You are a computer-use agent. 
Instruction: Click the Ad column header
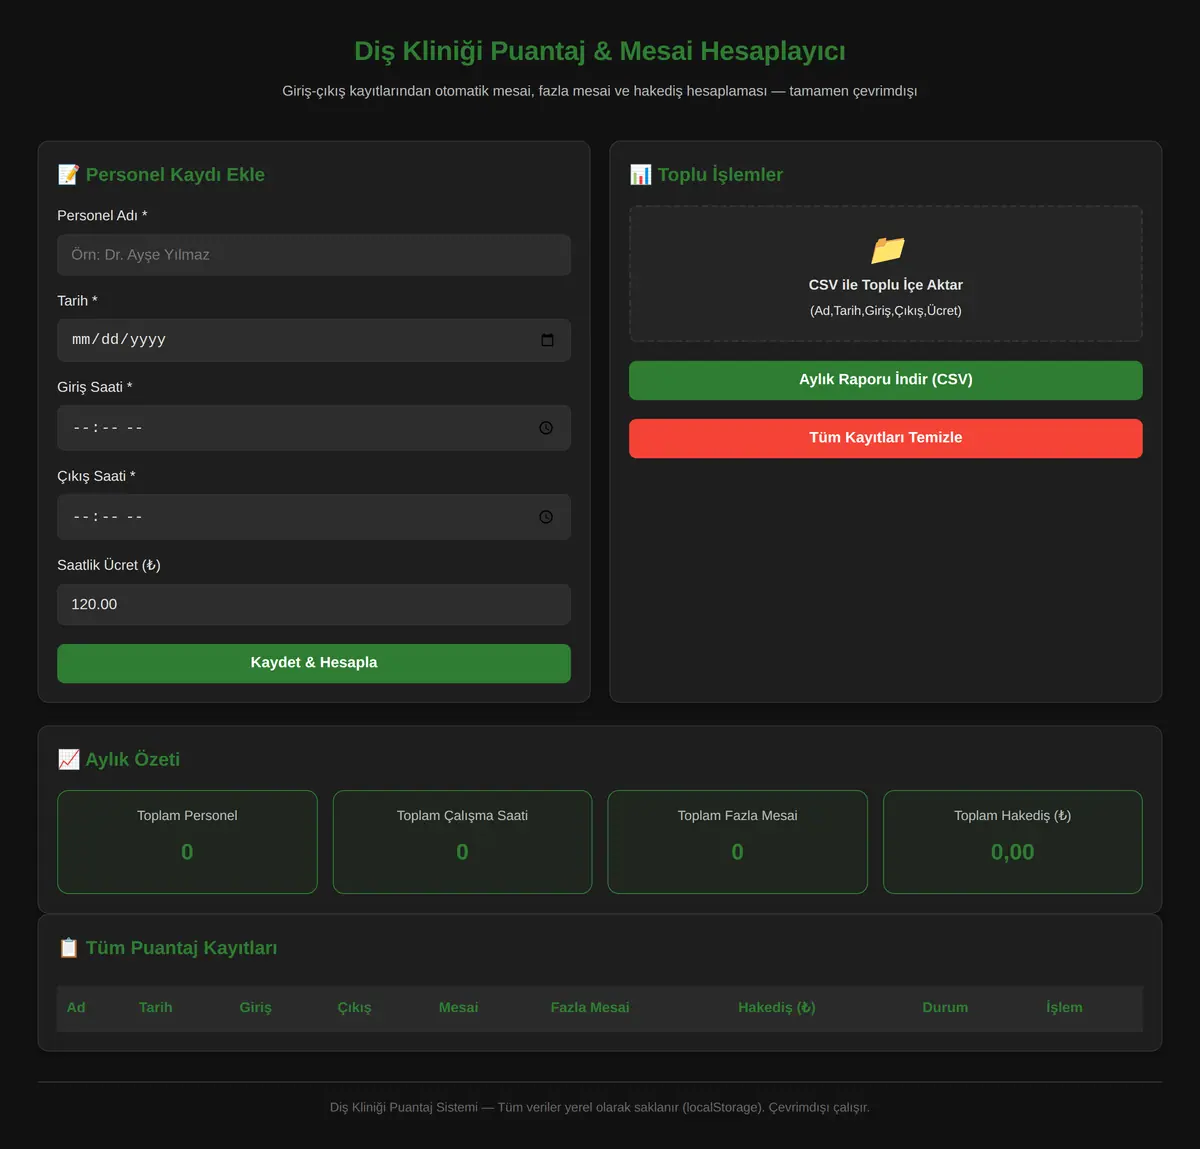click(x=76, y=1007)
